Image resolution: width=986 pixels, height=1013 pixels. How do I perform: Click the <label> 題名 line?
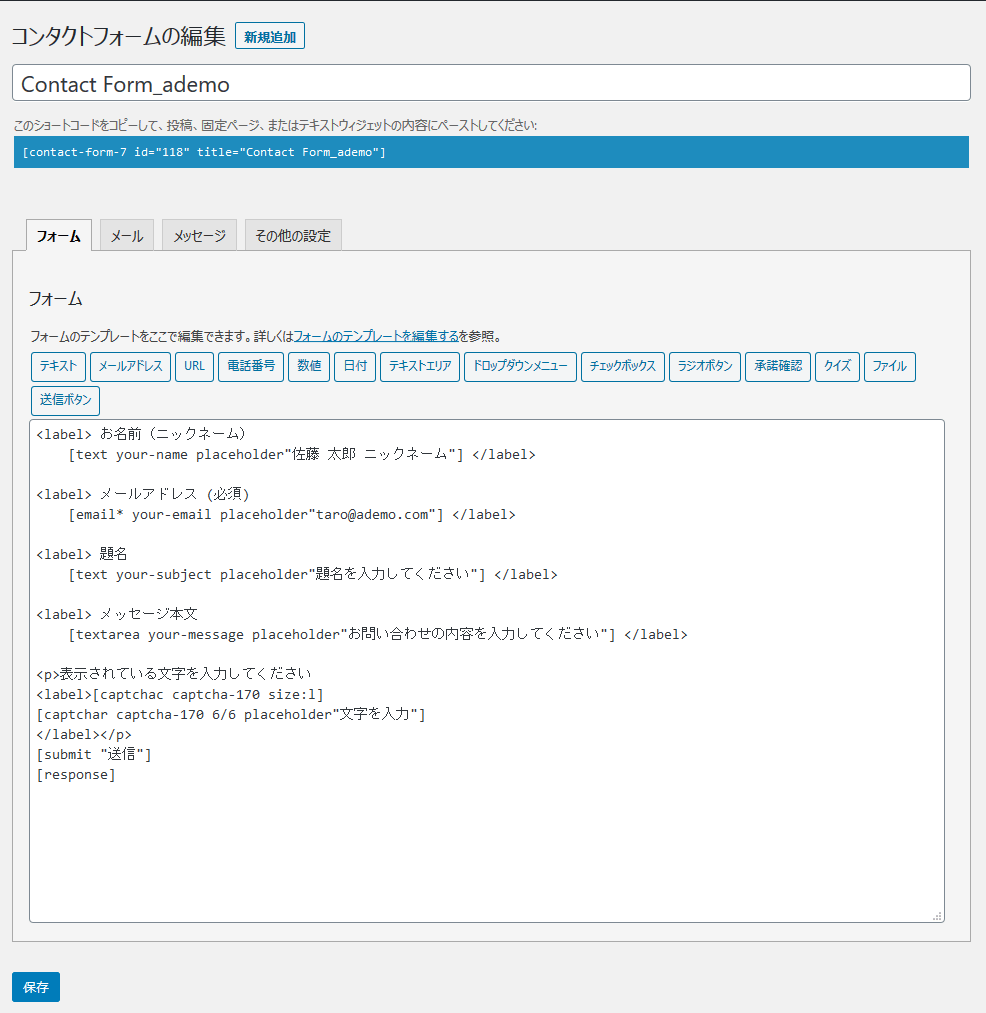(x=82, y=554)
